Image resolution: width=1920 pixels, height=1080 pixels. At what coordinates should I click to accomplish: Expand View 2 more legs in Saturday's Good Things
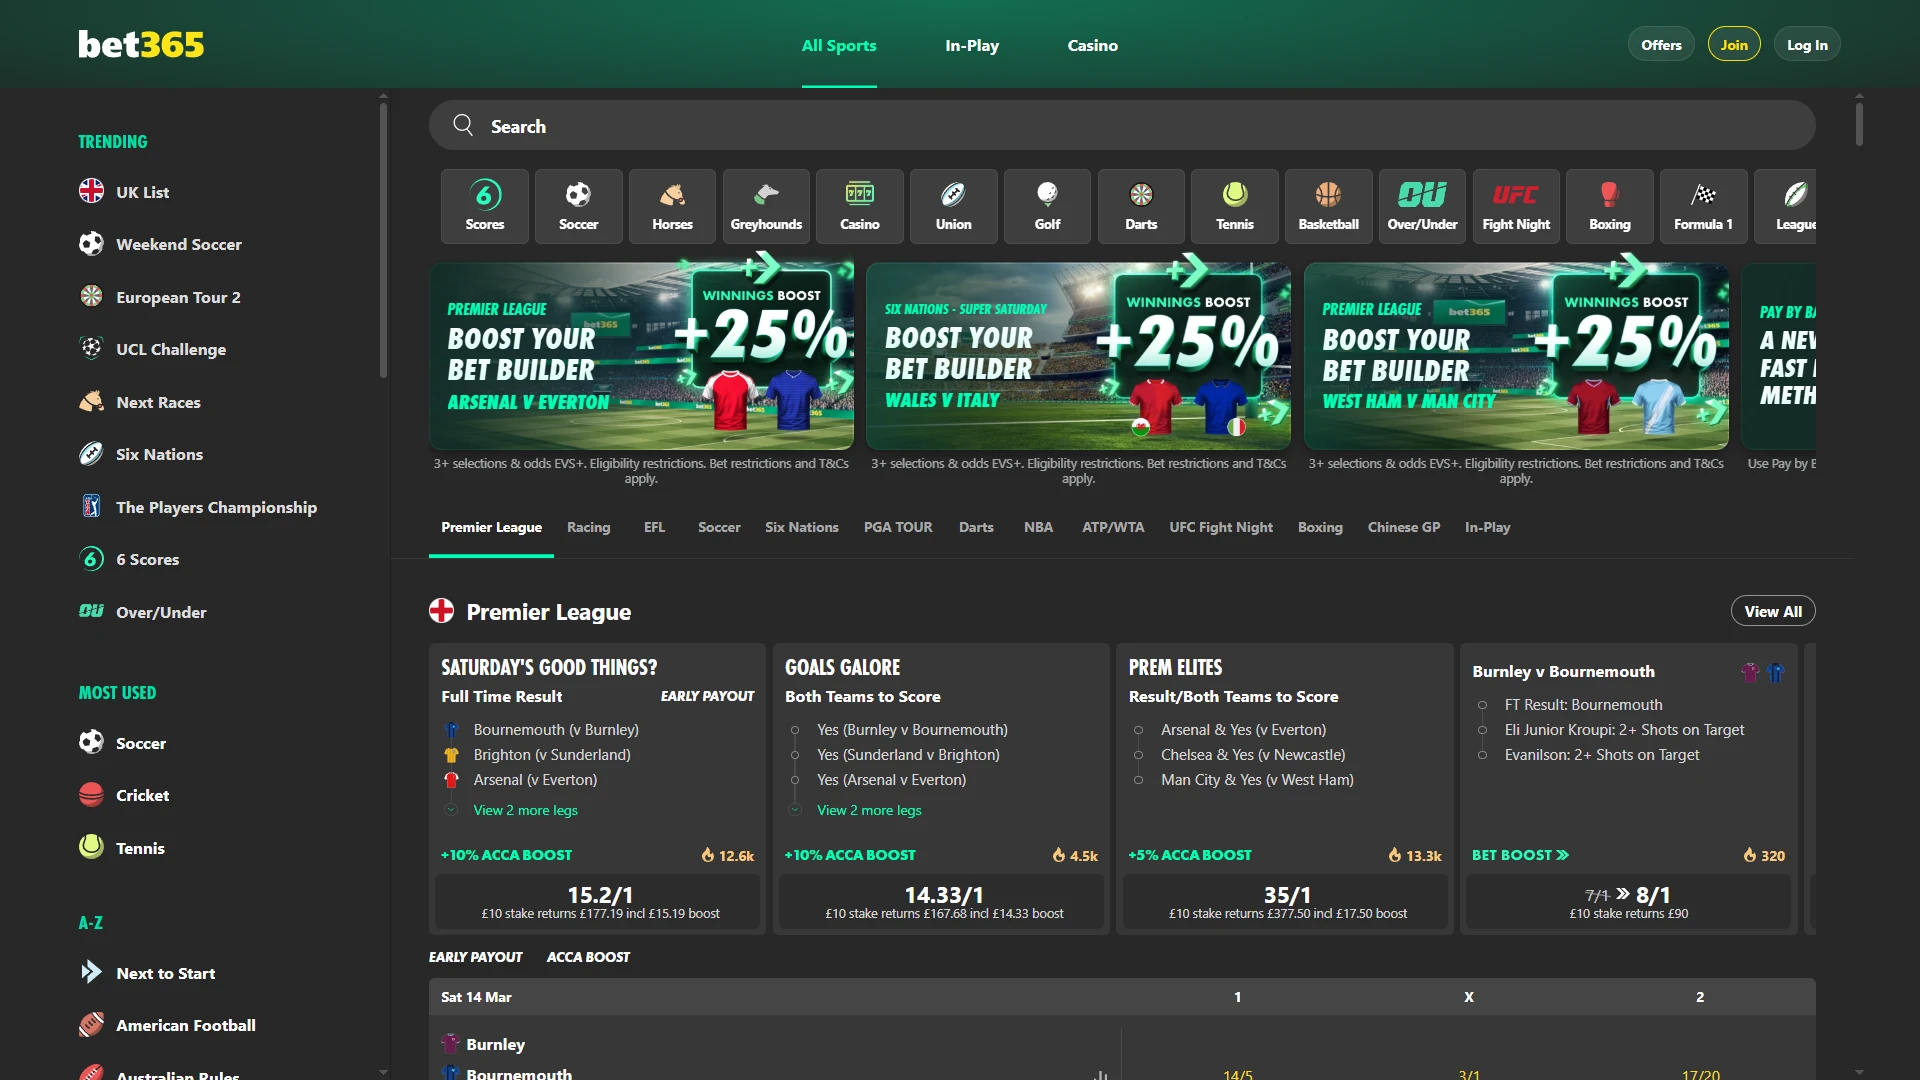point(525,810)
